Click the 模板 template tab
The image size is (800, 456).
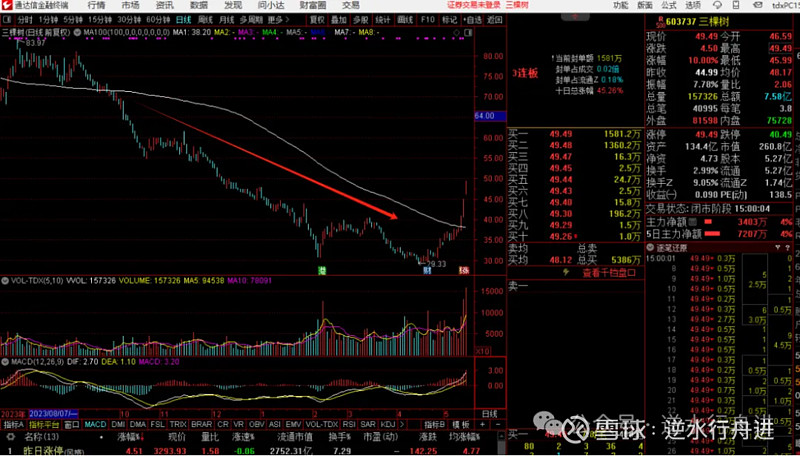(x=461, y=424)
